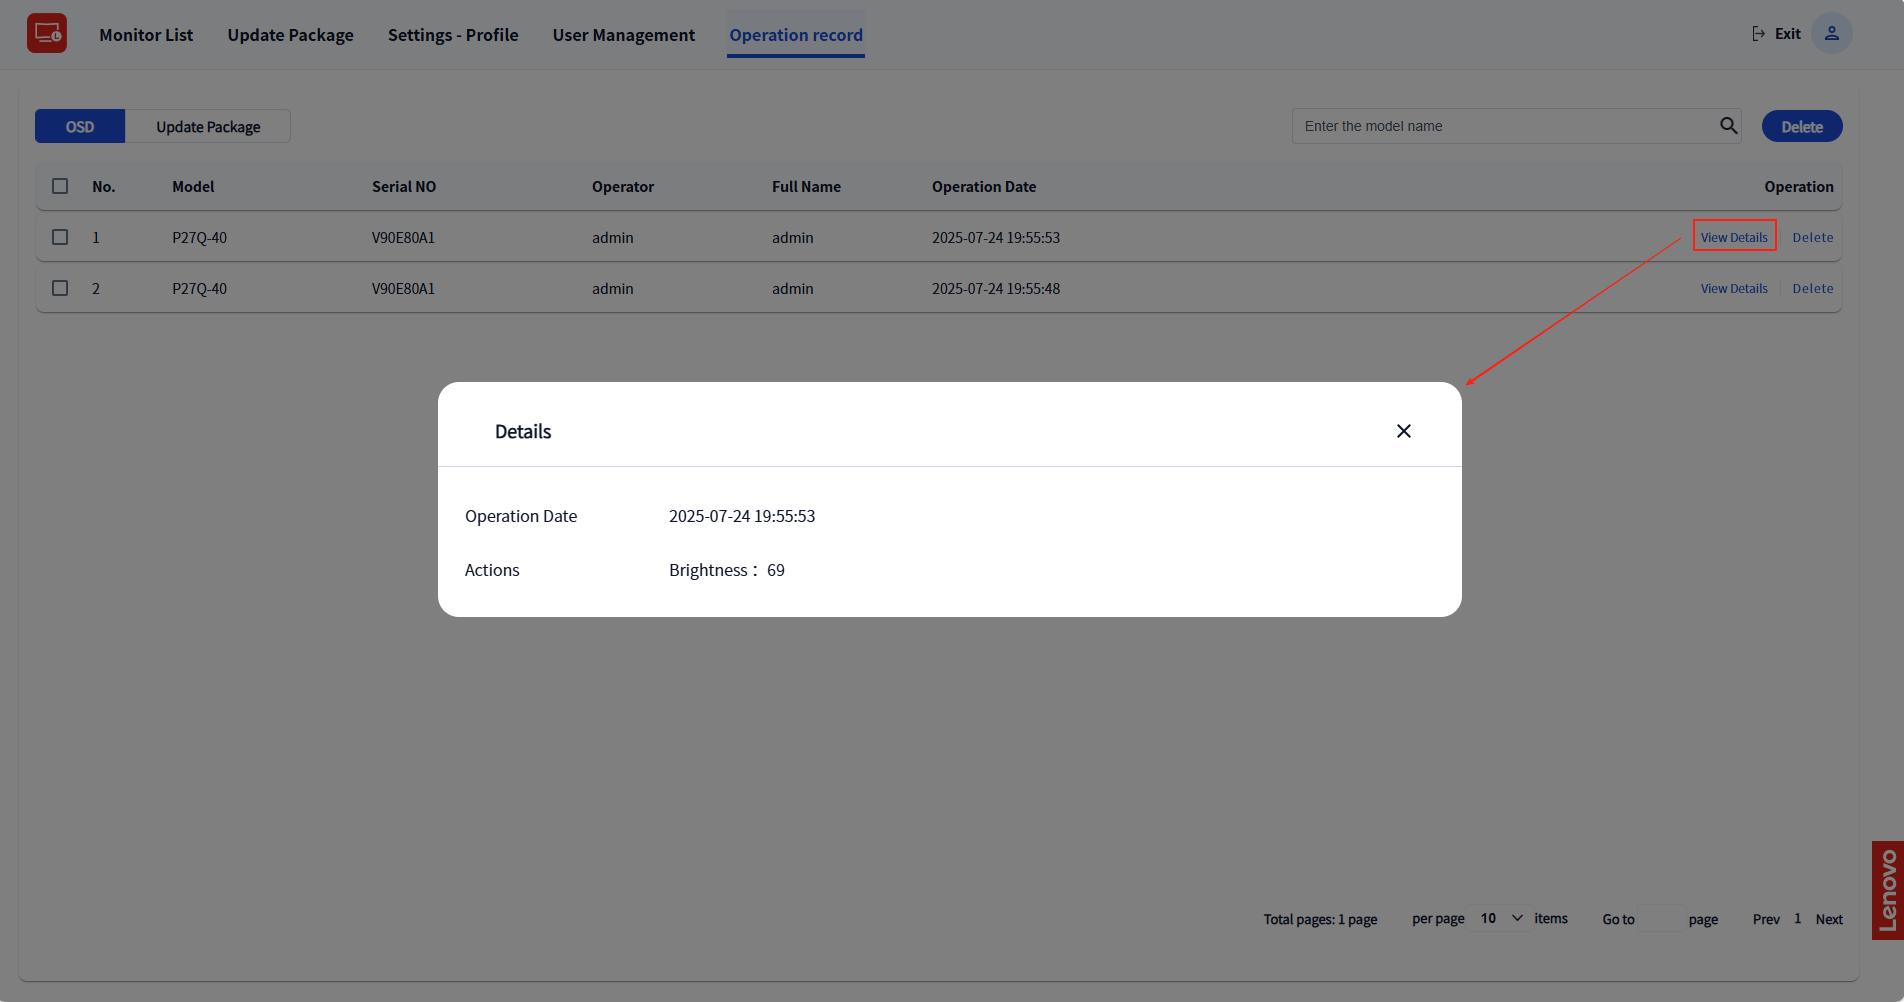Click the Go to page input box
Viewport: 1904px width, 1002px height.
1661,919
